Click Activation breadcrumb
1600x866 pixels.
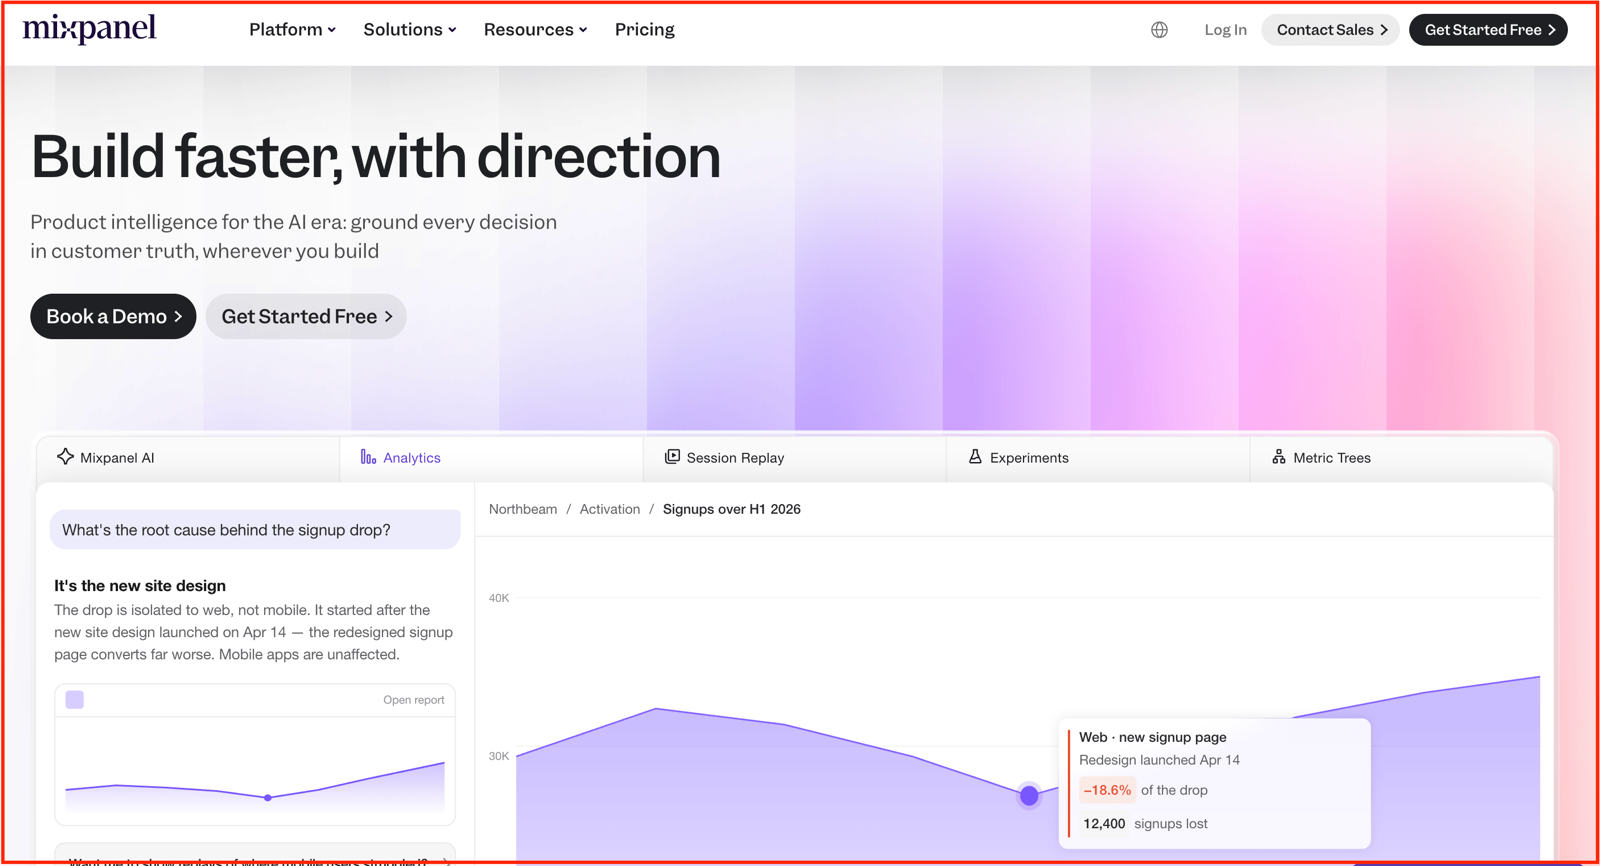(x=610, y=509)
